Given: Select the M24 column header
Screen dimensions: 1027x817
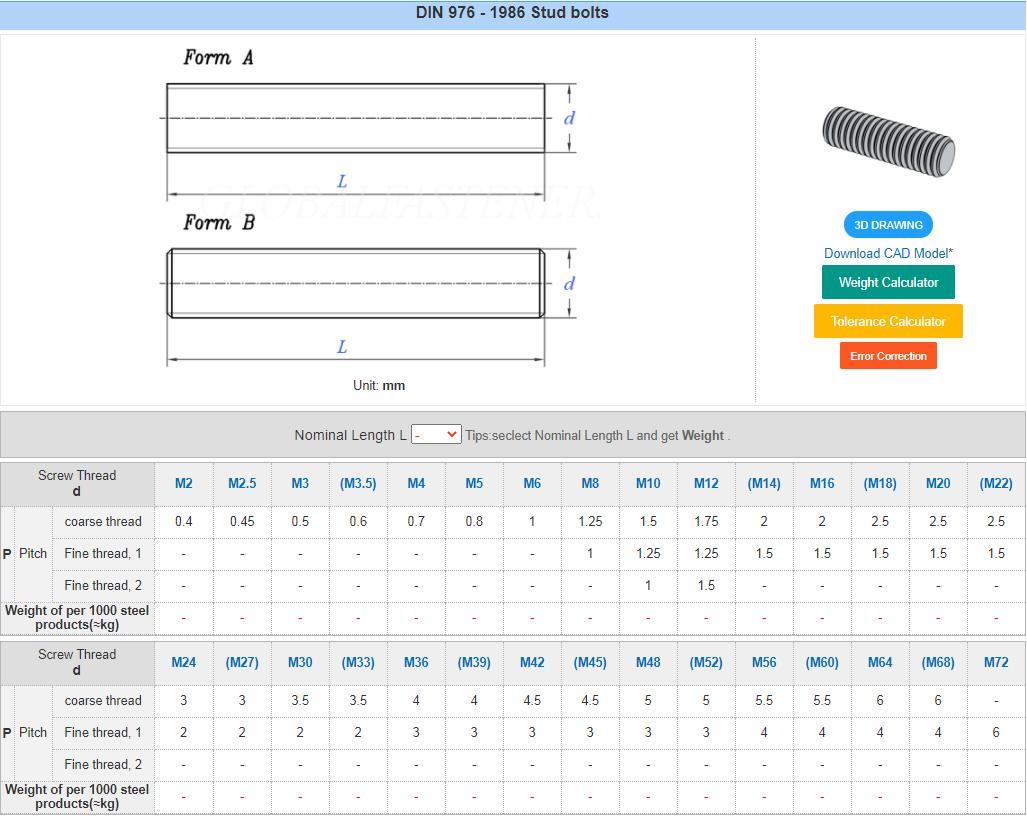Looking at the screenshot, I should [184, 661].
